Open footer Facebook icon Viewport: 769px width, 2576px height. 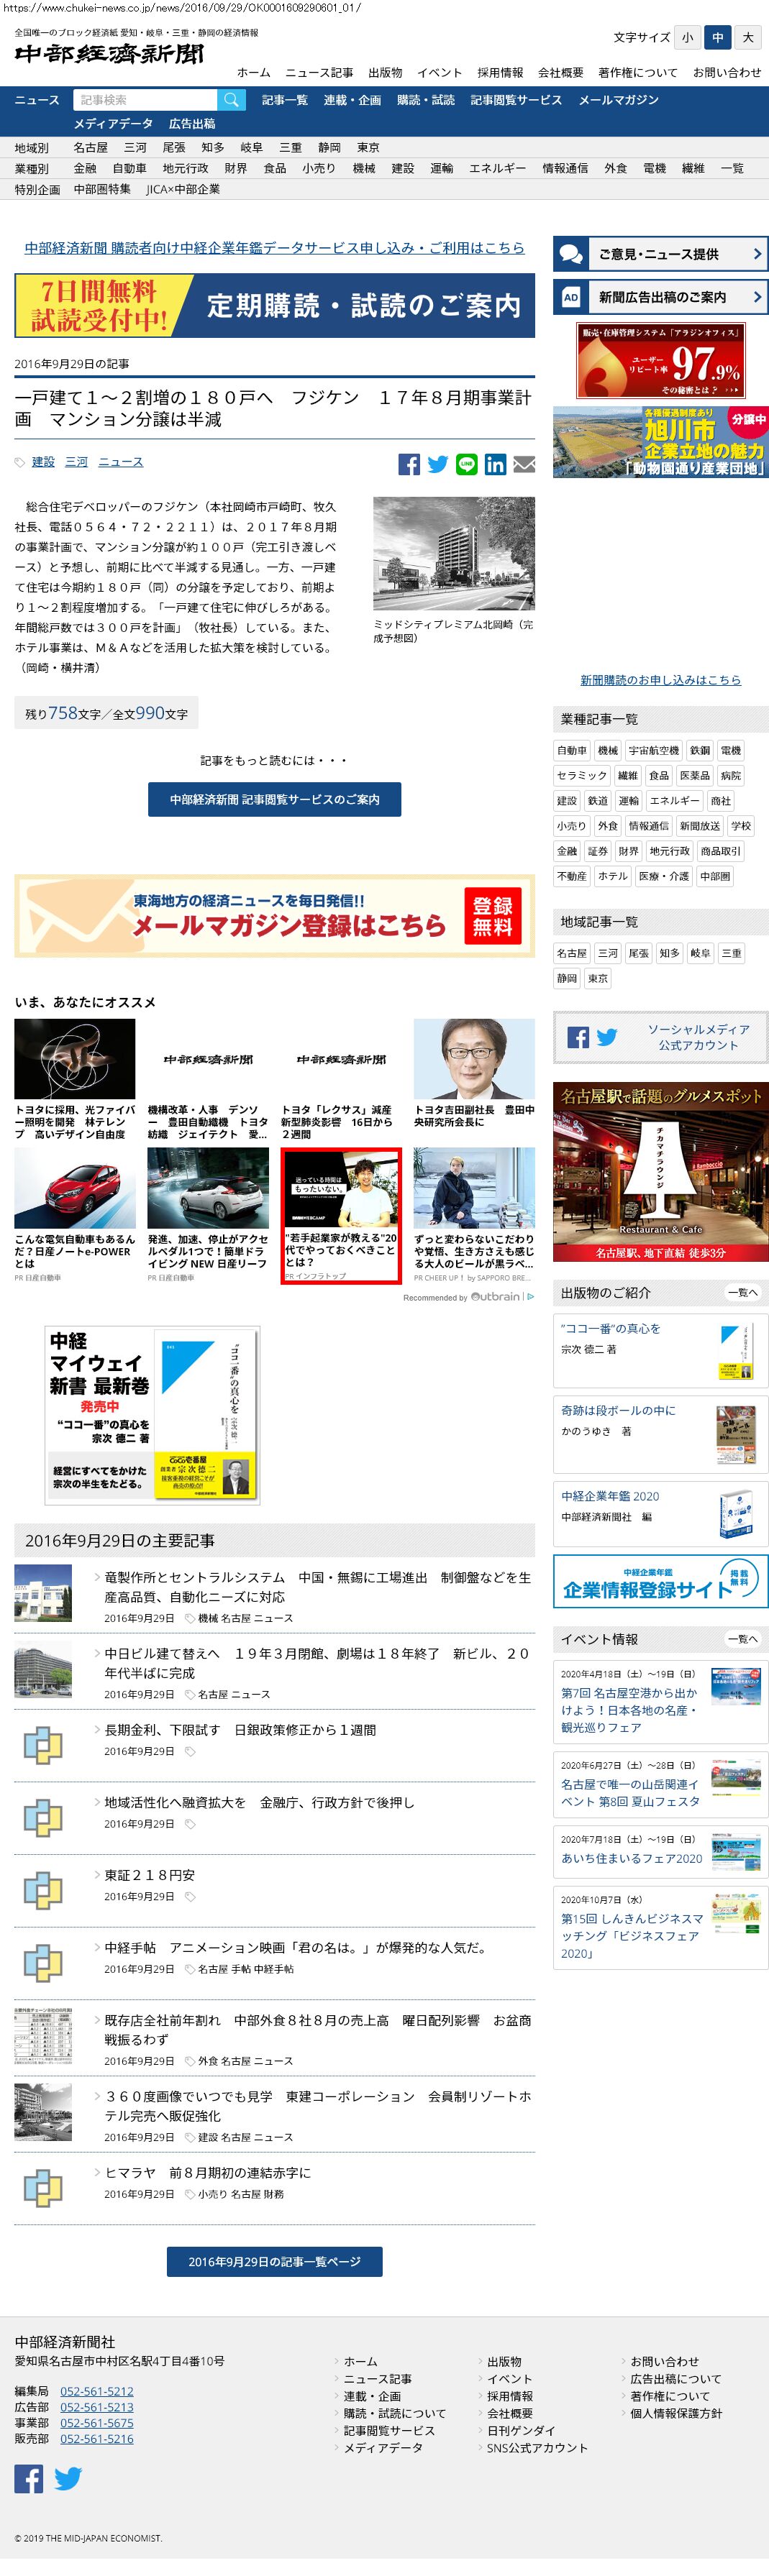click(x=29, y=2478)
